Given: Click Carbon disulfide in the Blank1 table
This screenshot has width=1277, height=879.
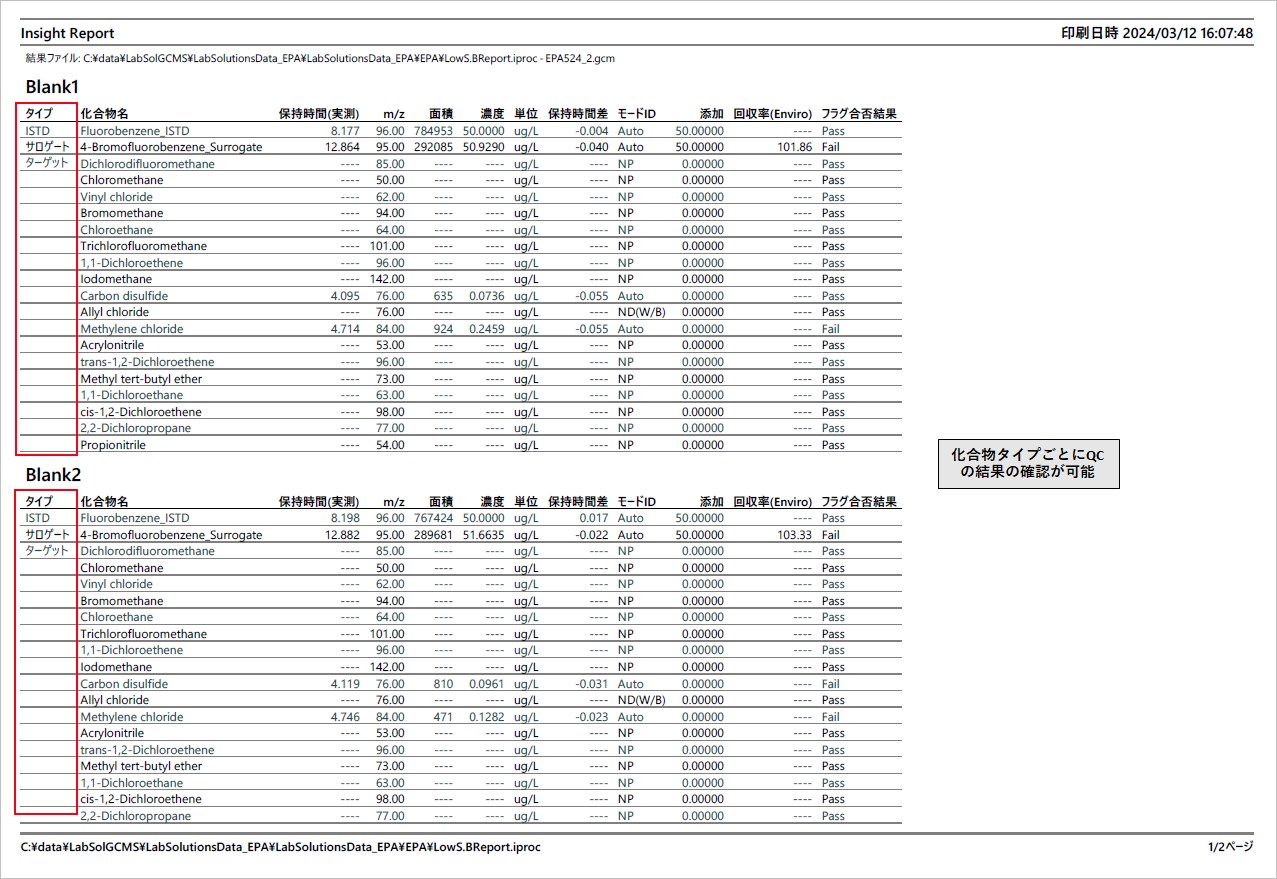Looking at the screenshot, I should 124,296.
